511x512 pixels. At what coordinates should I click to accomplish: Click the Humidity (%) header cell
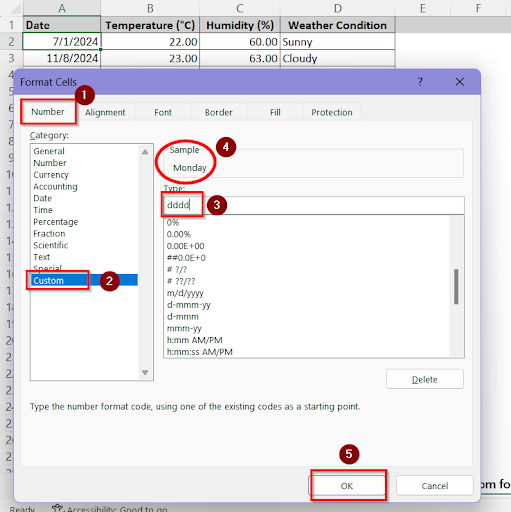(x=240, y=25)
